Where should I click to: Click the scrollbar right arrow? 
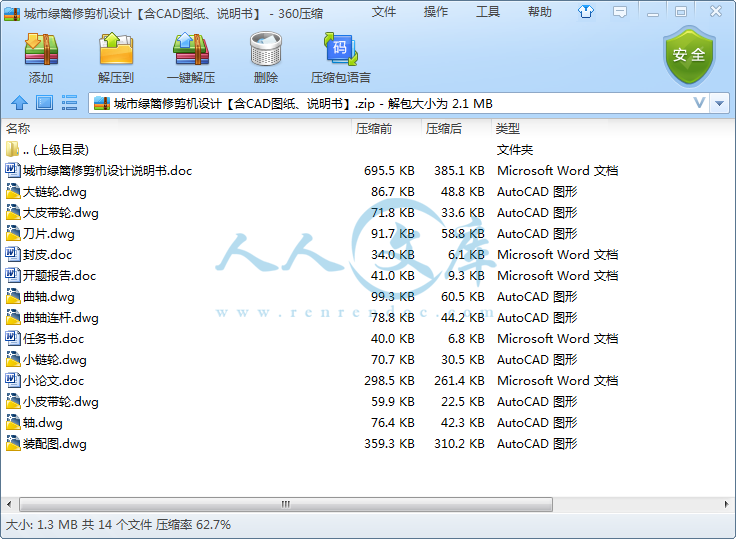click(x=727, y=505)
